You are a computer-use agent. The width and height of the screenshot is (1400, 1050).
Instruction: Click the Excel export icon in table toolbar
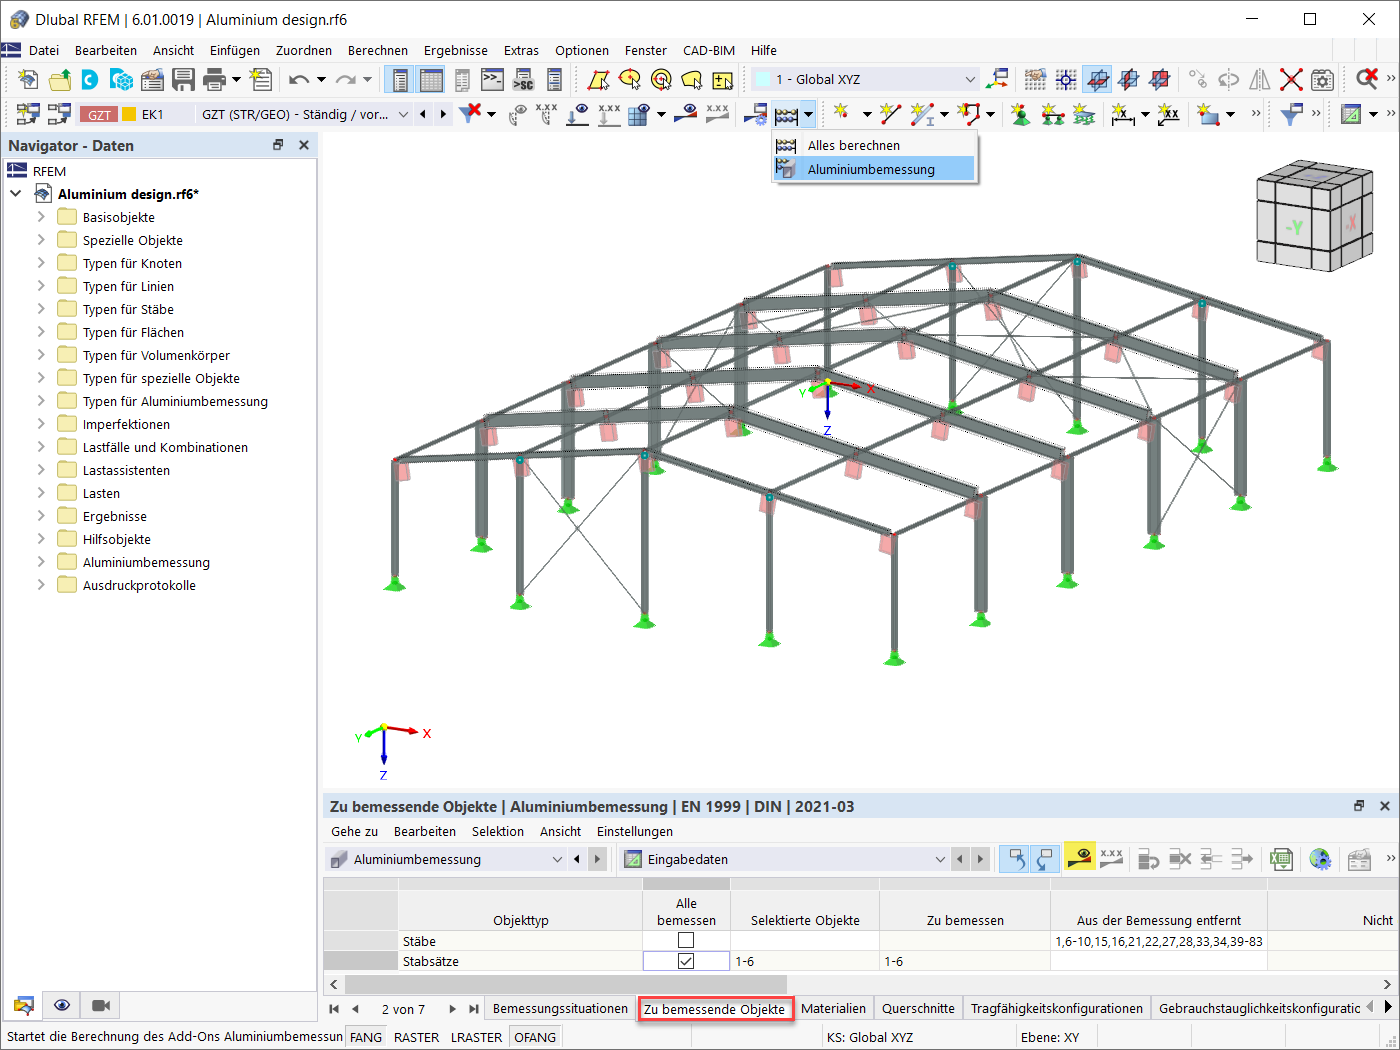[x=1281, y=859]
